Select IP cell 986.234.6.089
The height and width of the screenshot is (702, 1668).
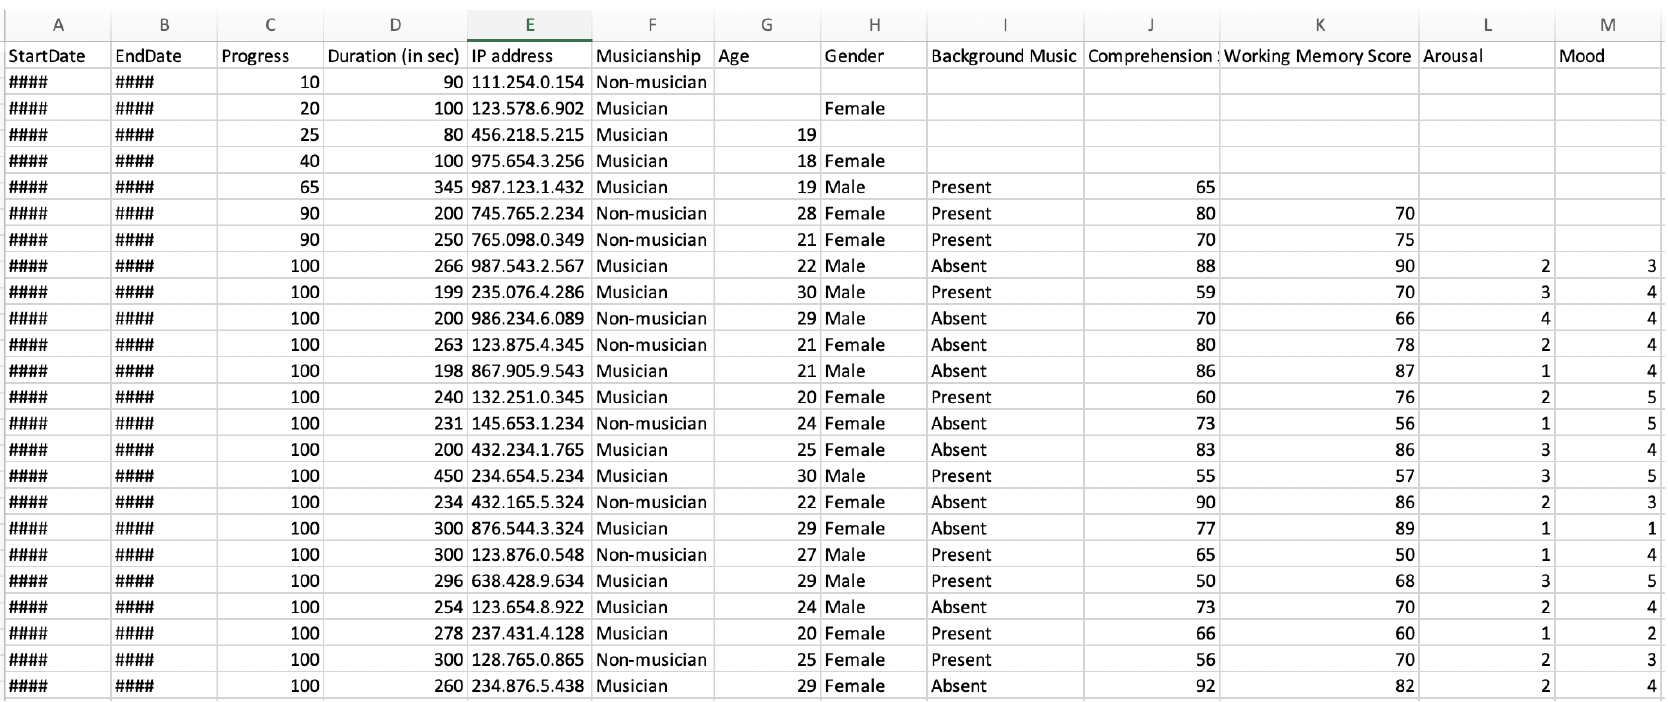tap(530, 318)
